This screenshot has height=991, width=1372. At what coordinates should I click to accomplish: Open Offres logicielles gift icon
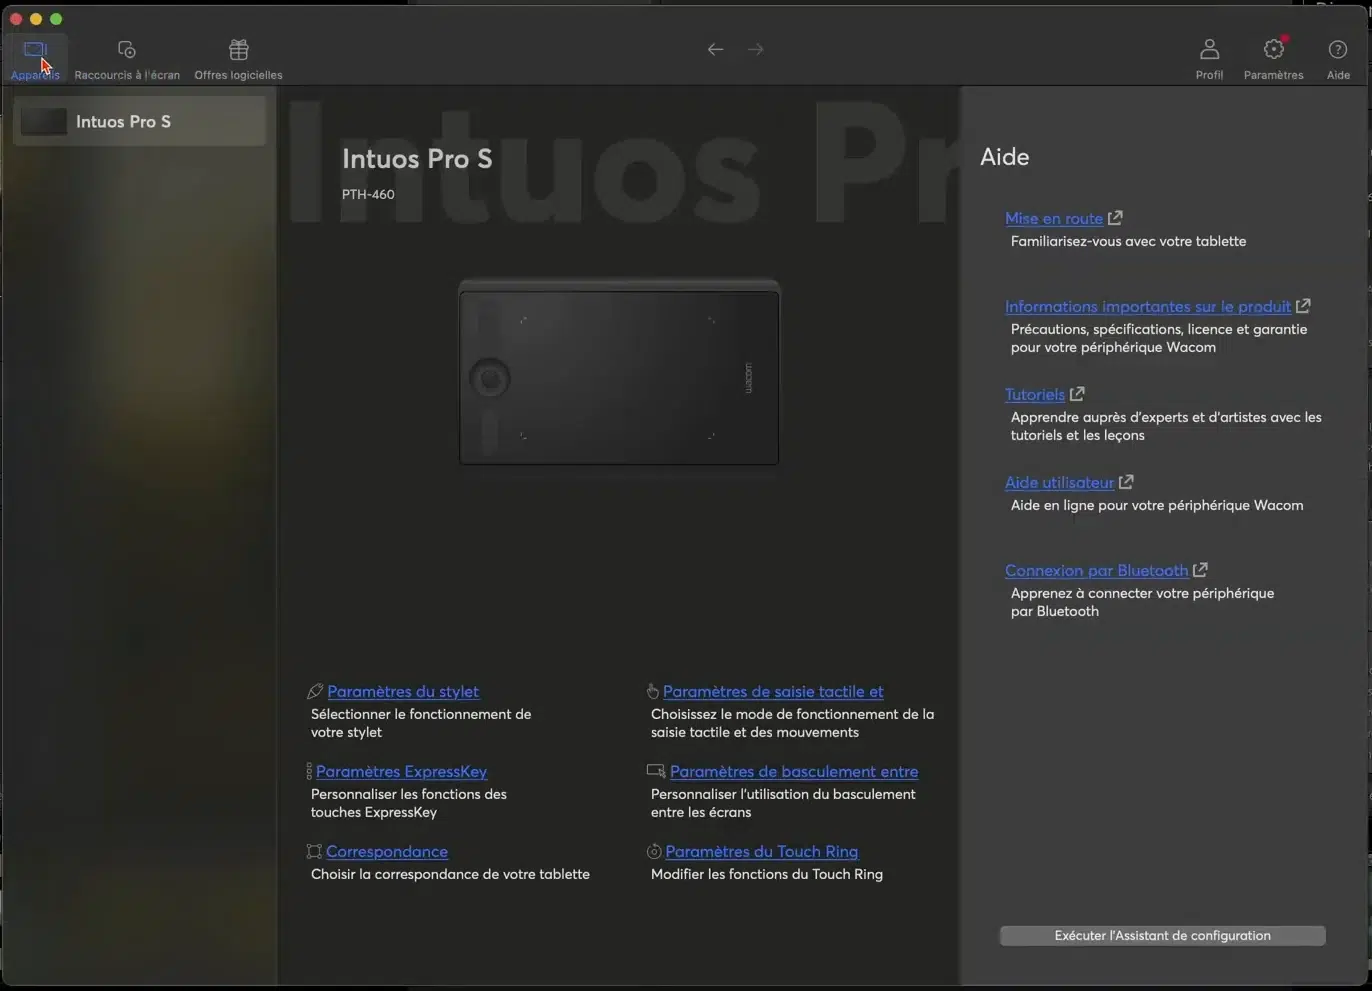(x=238, y=50)
